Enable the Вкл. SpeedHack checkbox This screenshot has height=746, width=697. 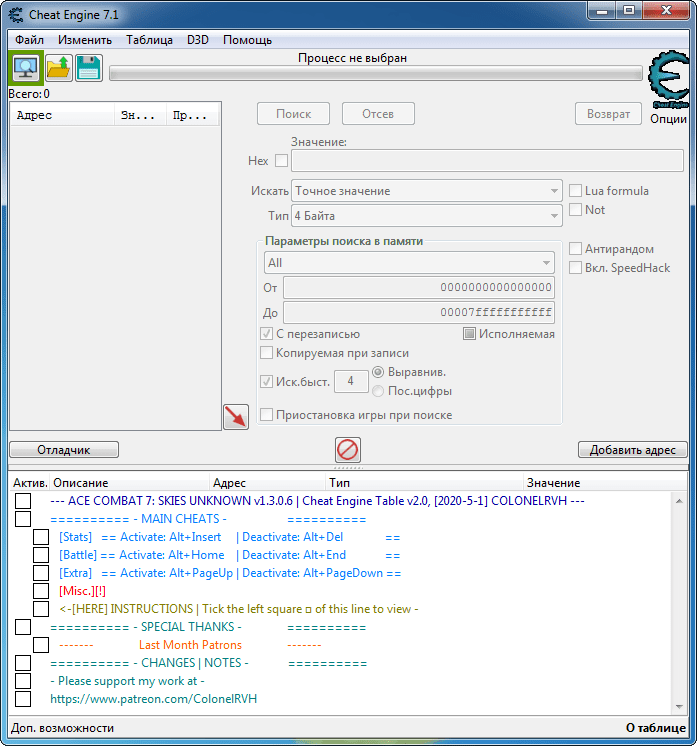(576, 268)
